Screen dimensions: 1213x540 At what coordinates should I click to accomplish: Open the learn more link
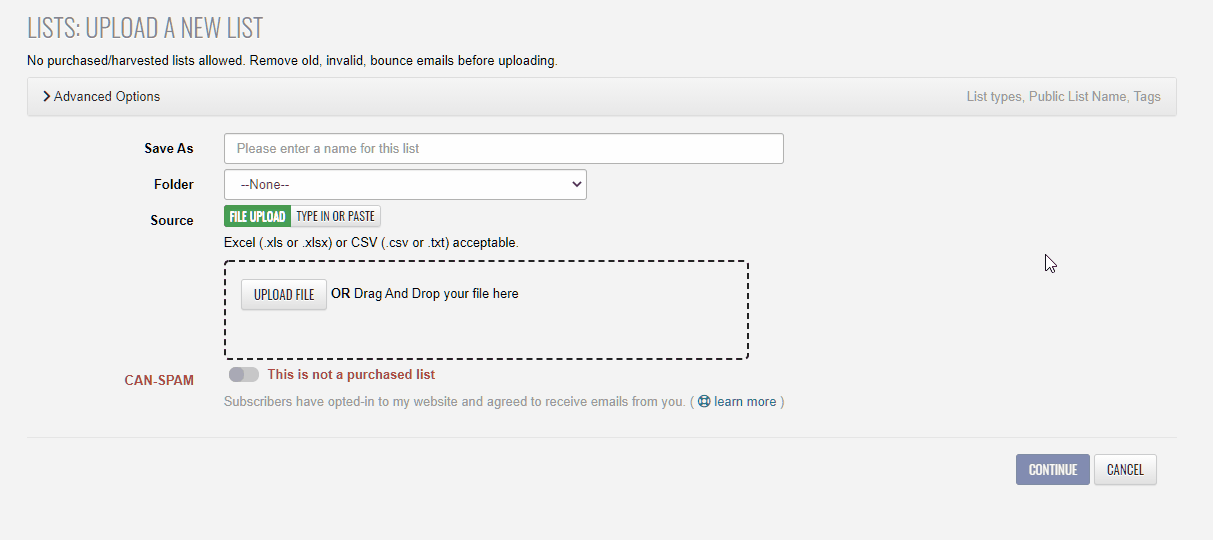click(x=745, y=402)
